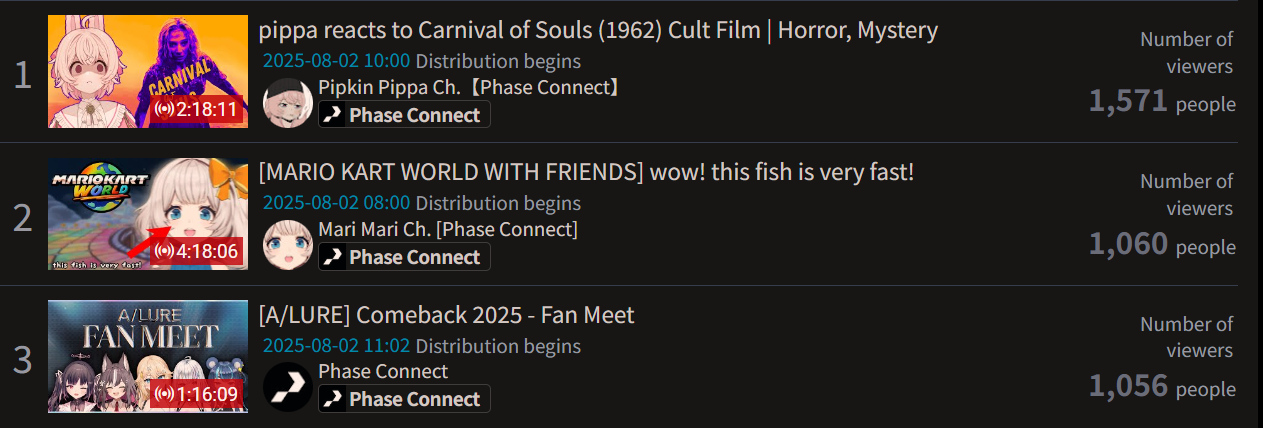The height and width of the screenshot is (428, 1263).
Task: Click the 2025-08-02 10:00 start time
Action: coord(336,60)
